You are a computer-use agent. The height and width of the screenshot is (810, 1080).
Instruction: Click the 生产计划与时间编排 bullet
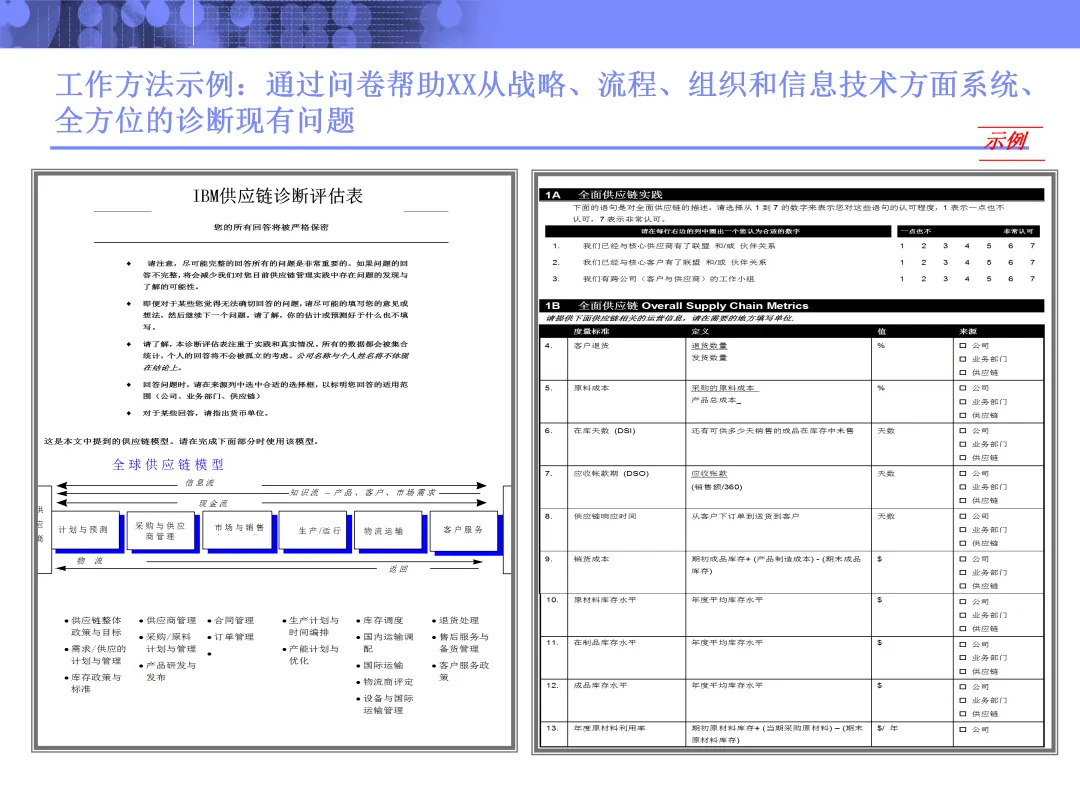point(313,627)
